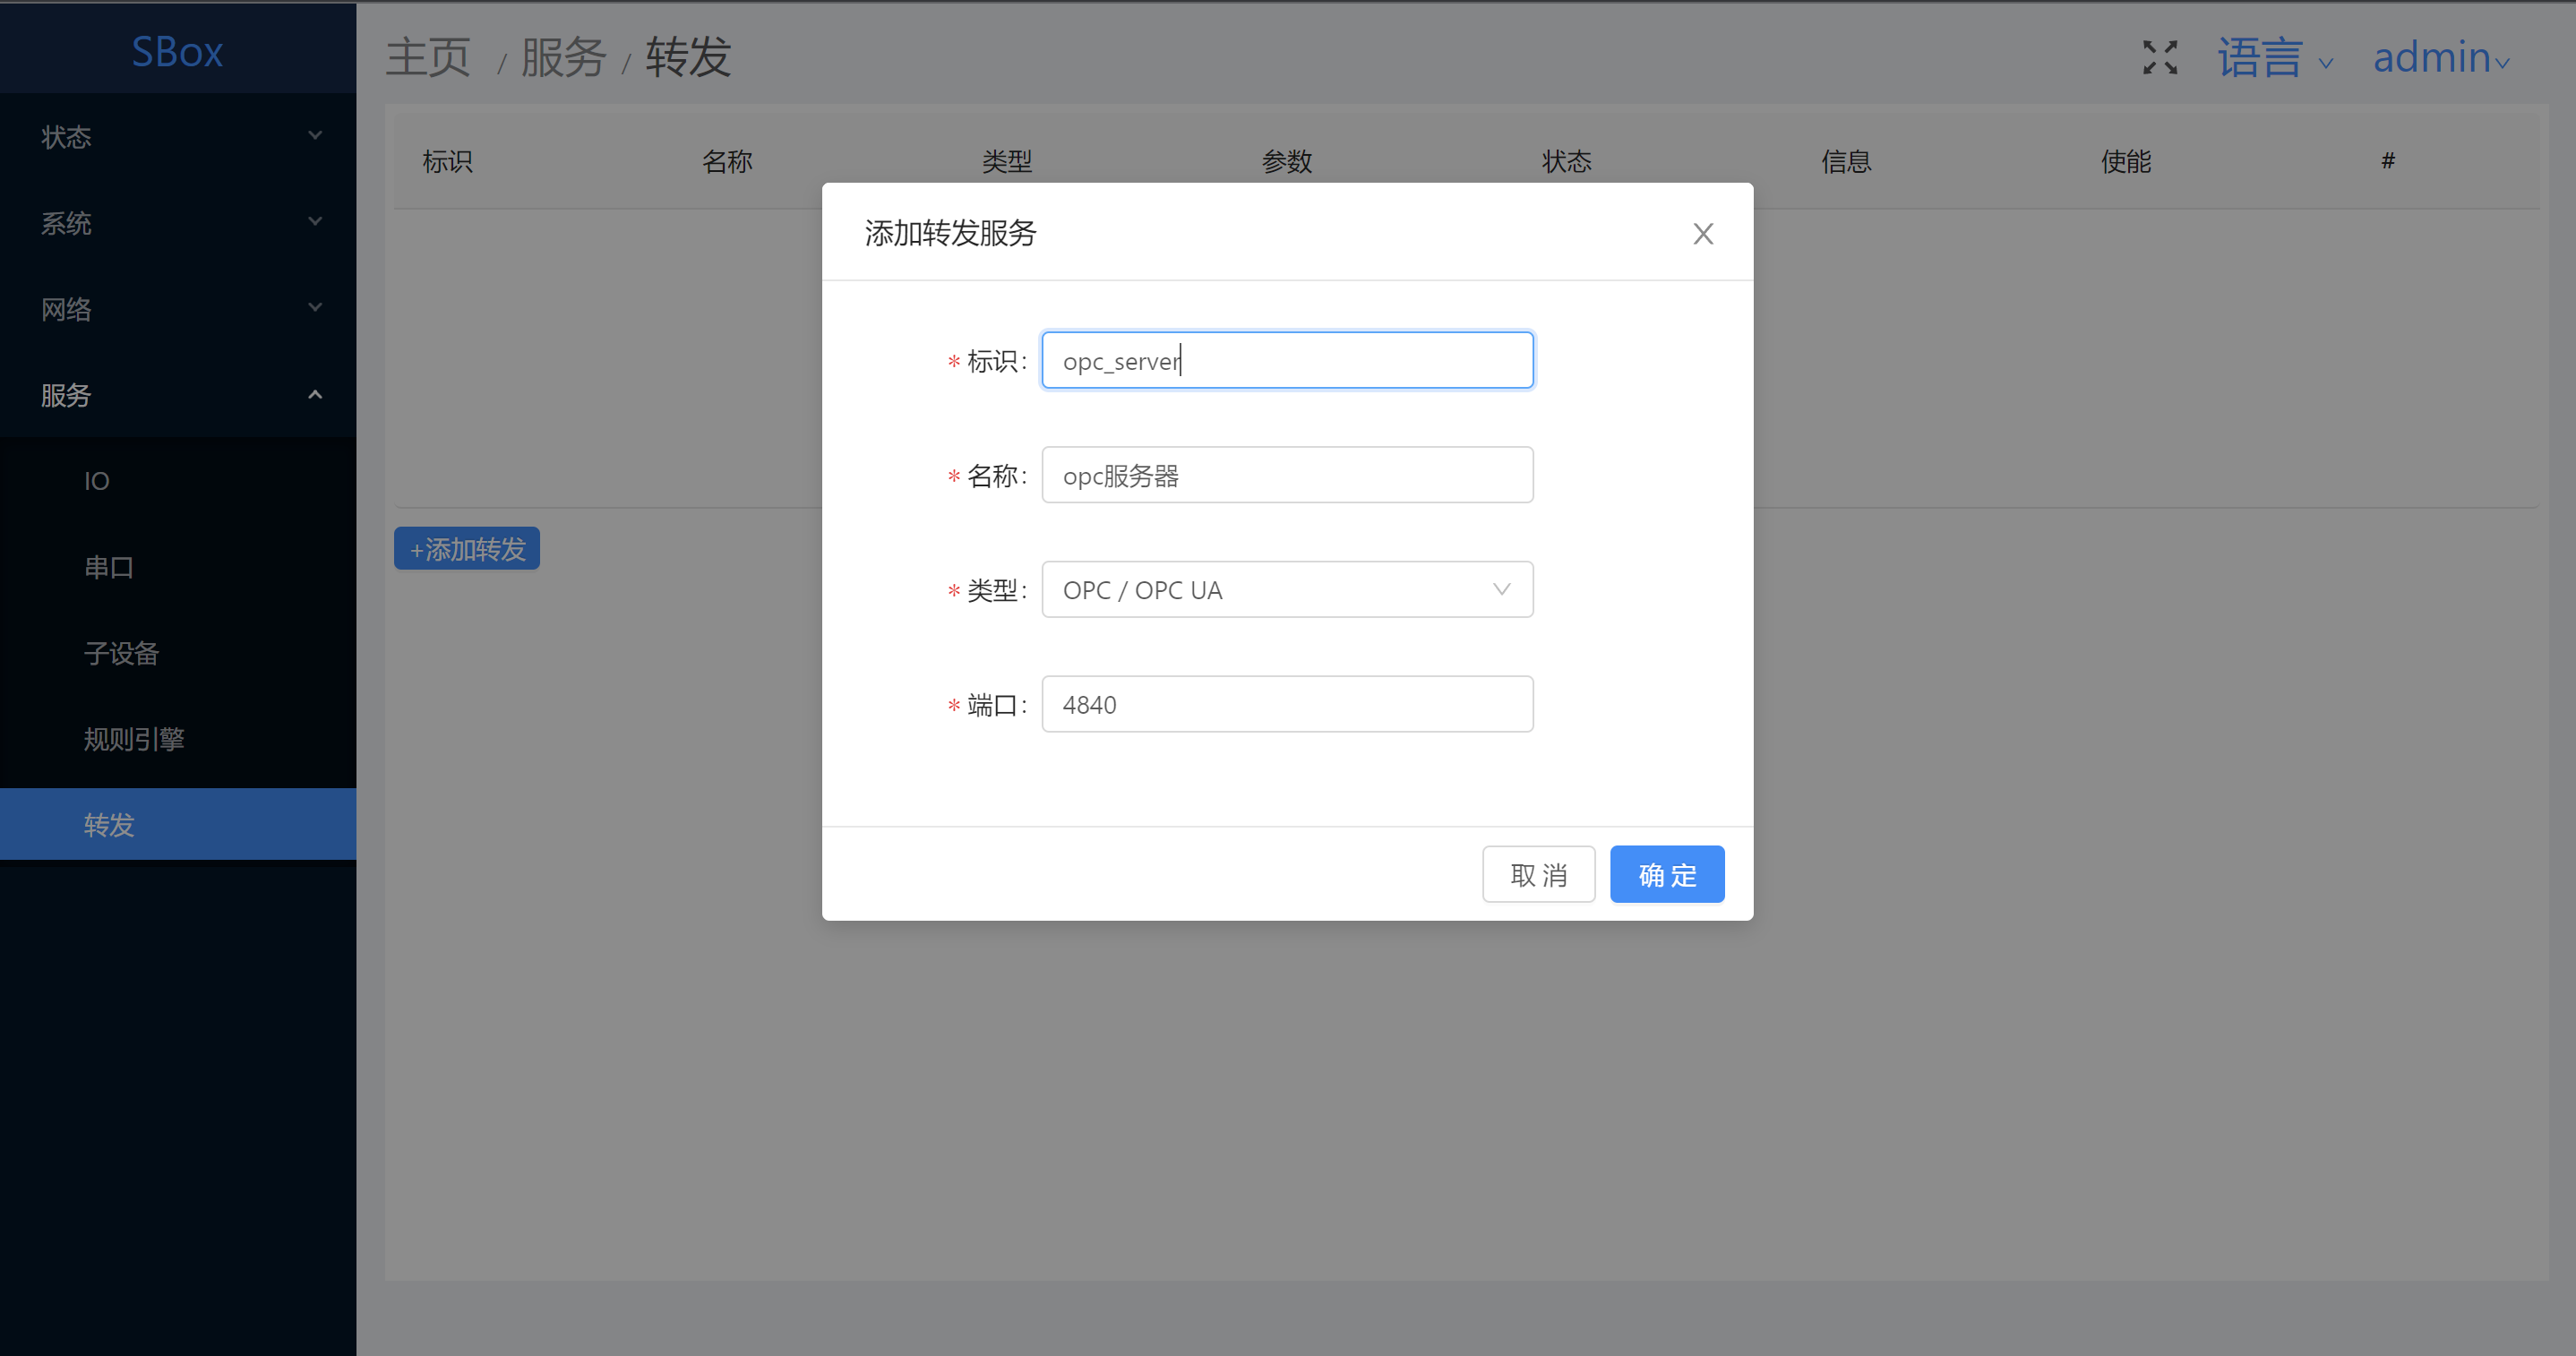Collapse the 服务 sidebar menu

coord(178,395)
